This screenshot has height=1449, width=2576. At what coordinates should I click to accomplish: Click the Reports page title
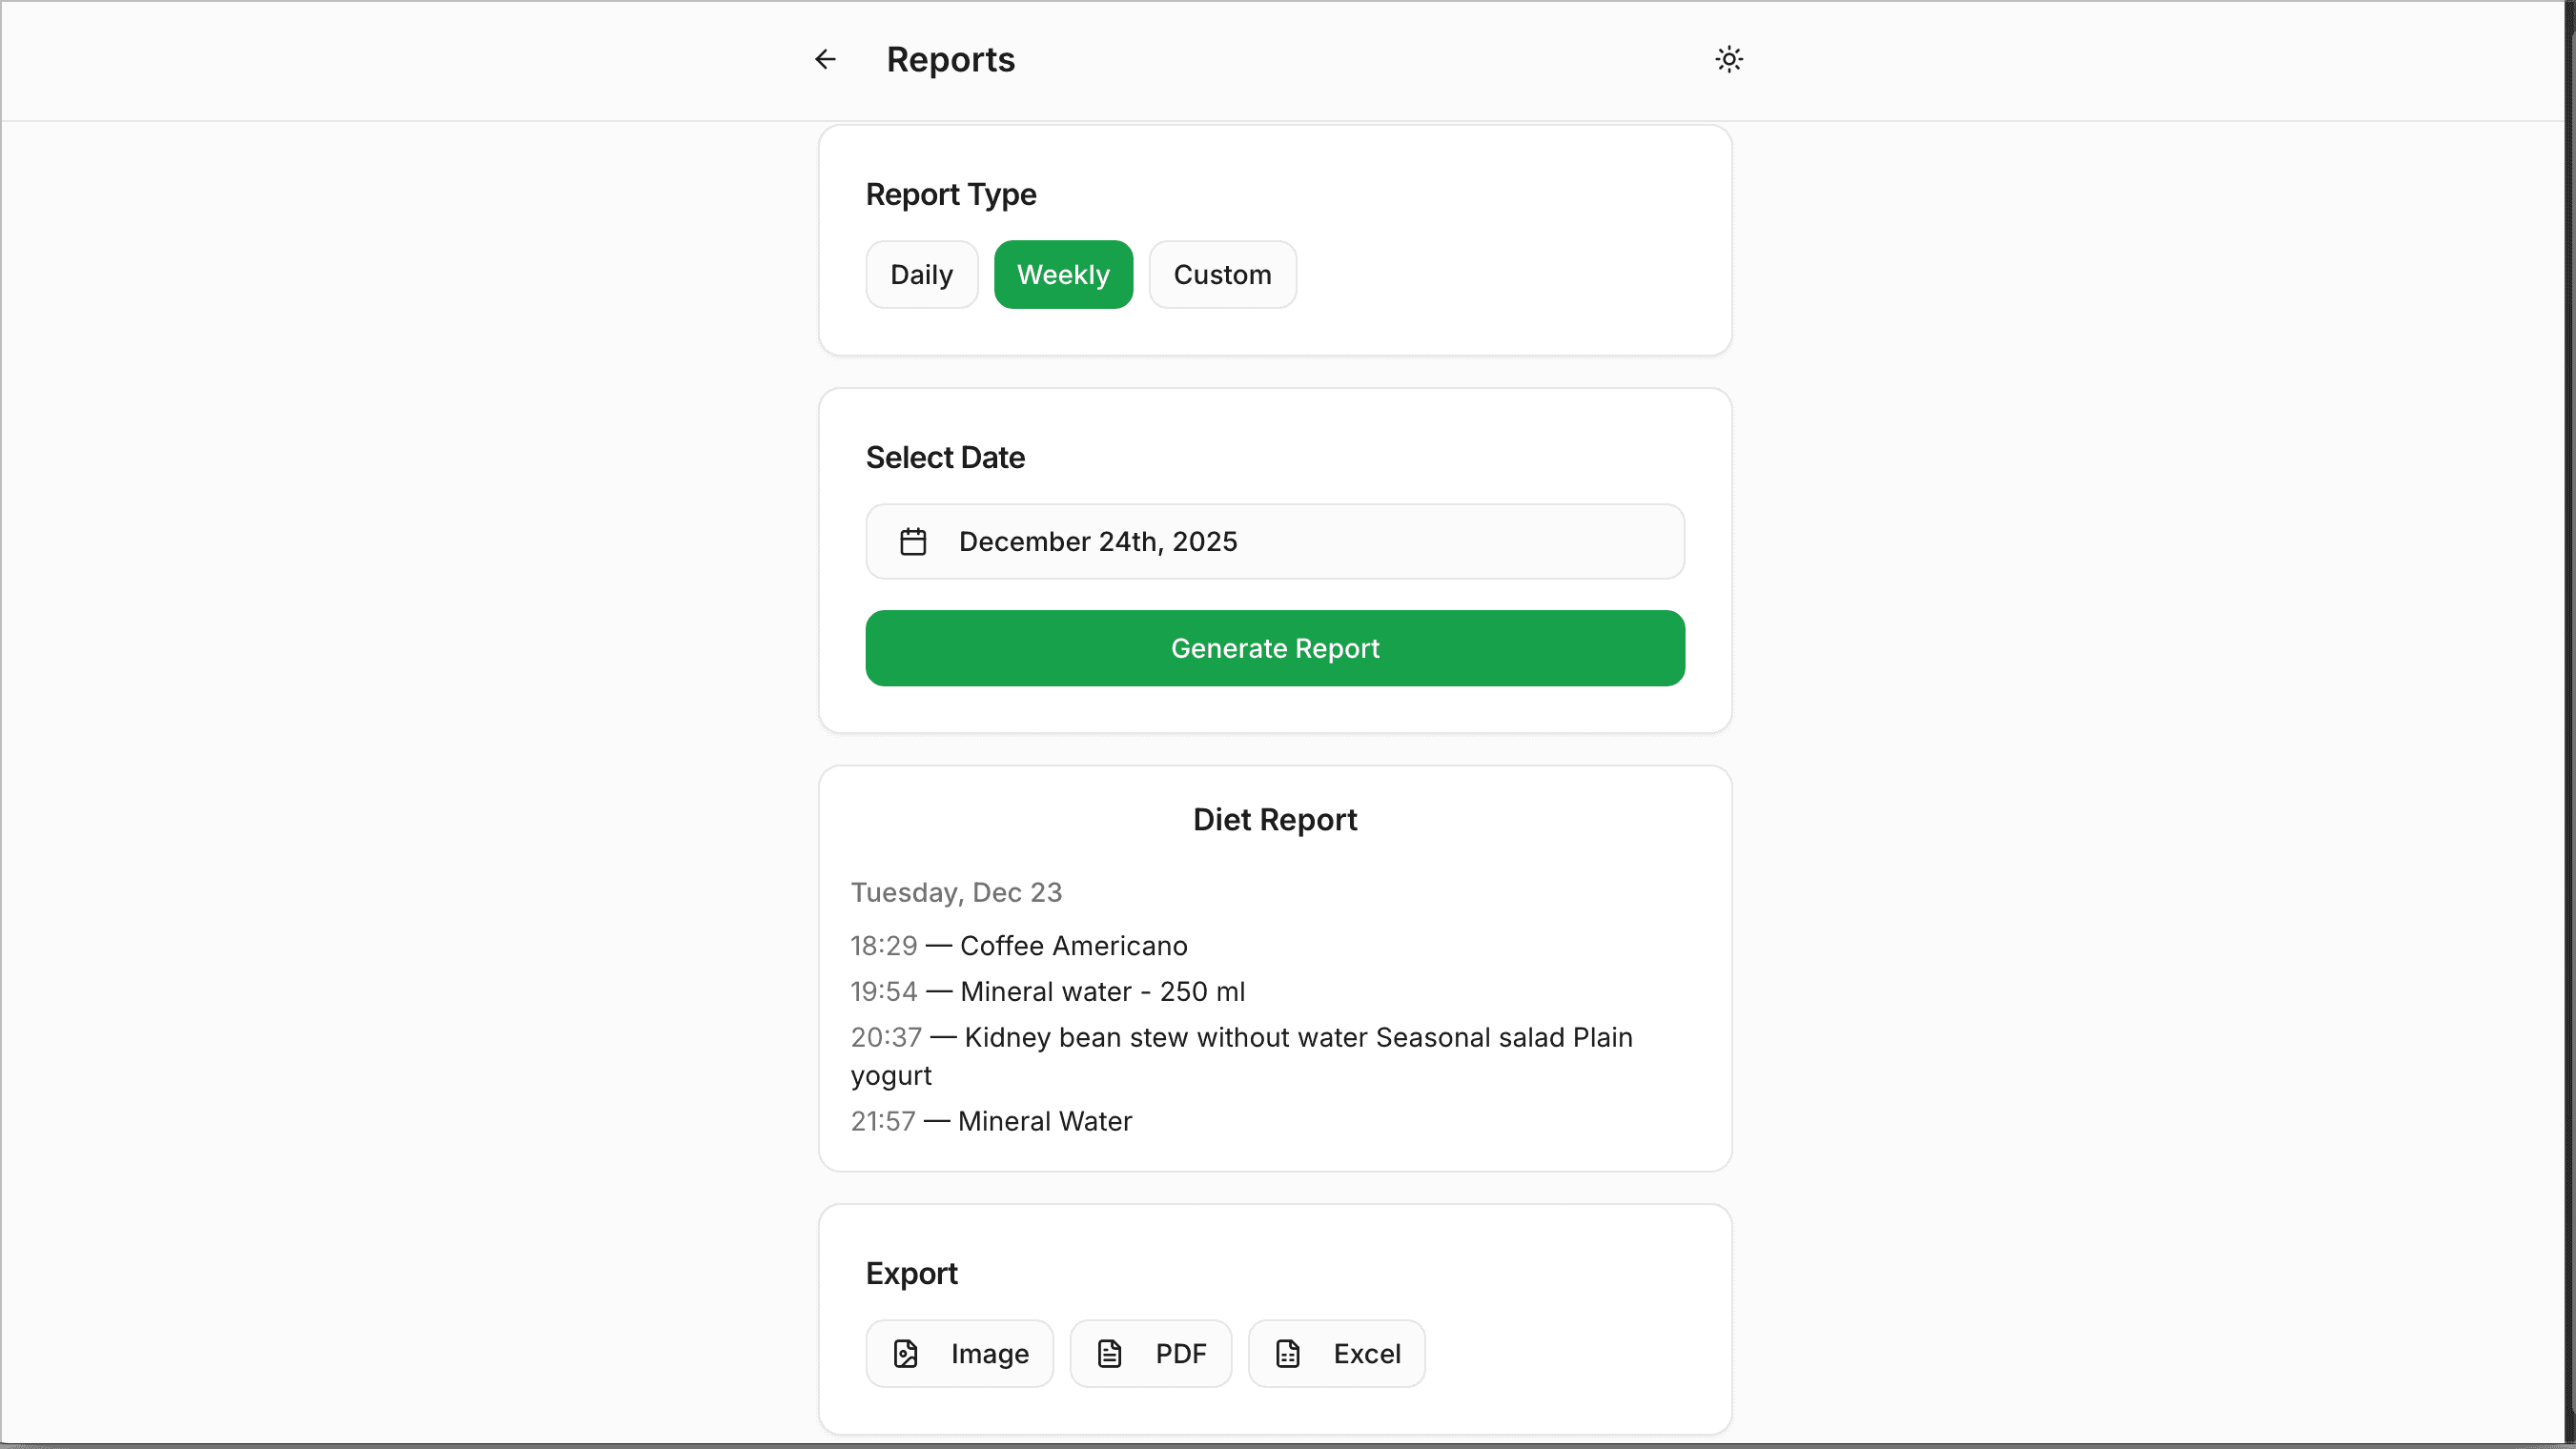950,59
